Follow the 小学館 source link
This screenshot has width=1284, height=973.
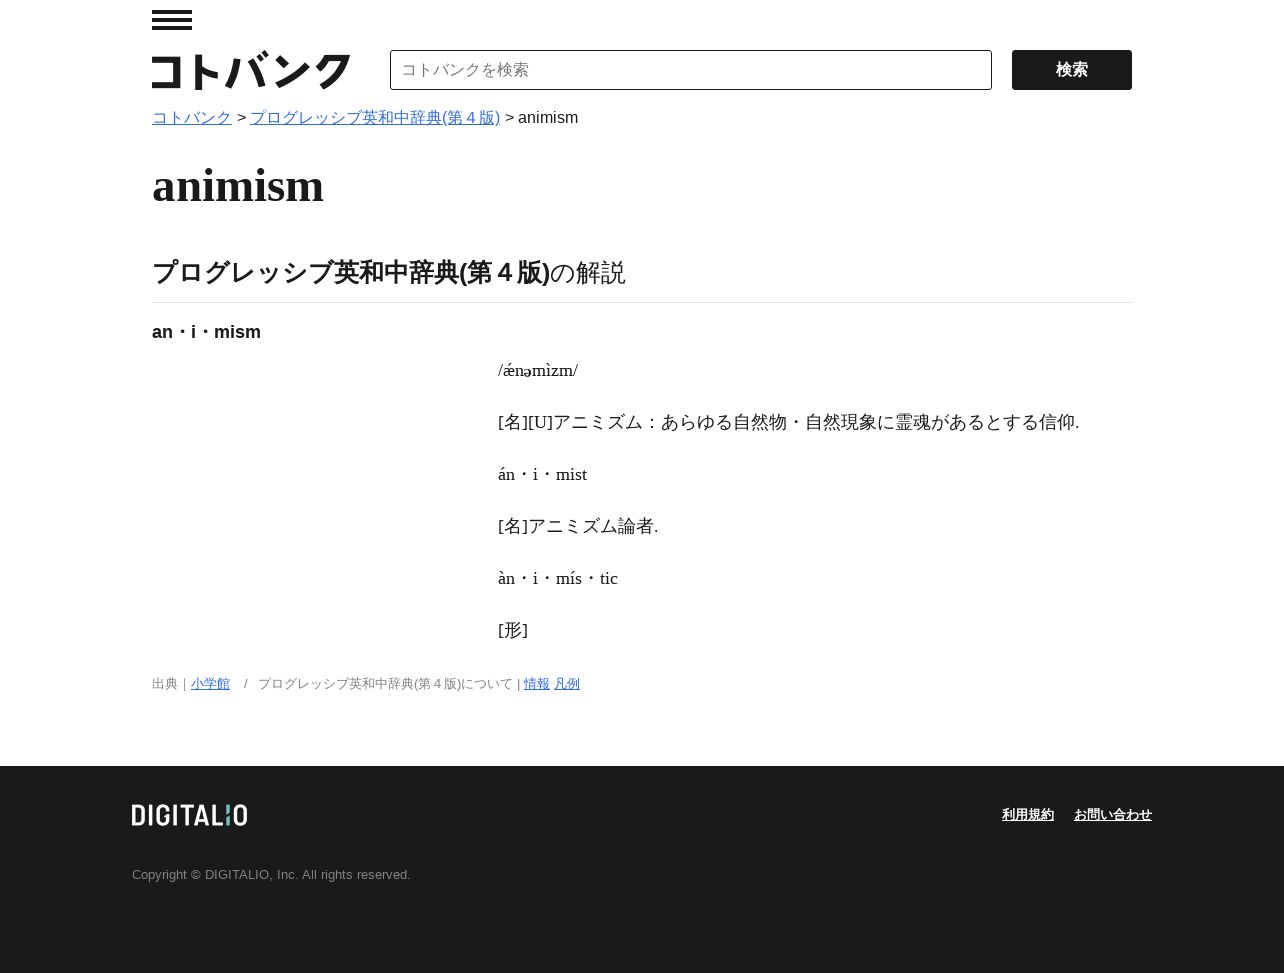[x=210, y=684]
